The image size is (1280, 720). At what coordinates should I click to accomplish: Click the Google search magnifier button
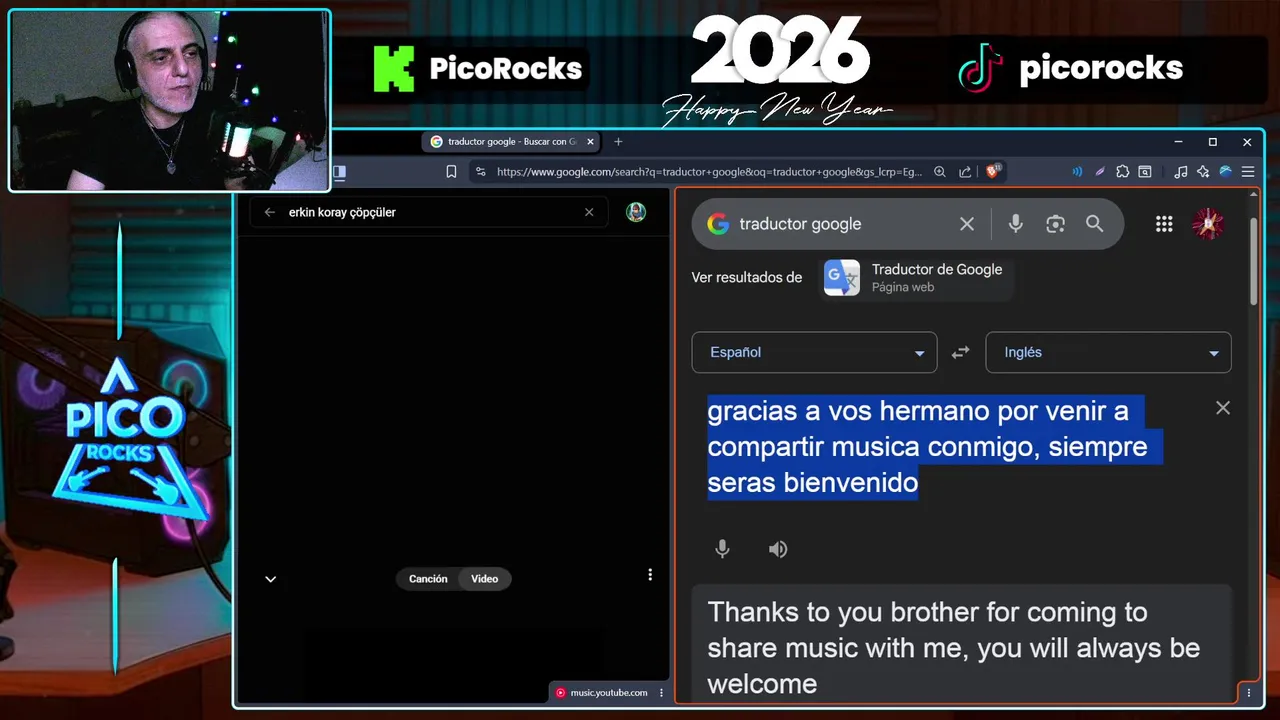[x=1095, y=224]
